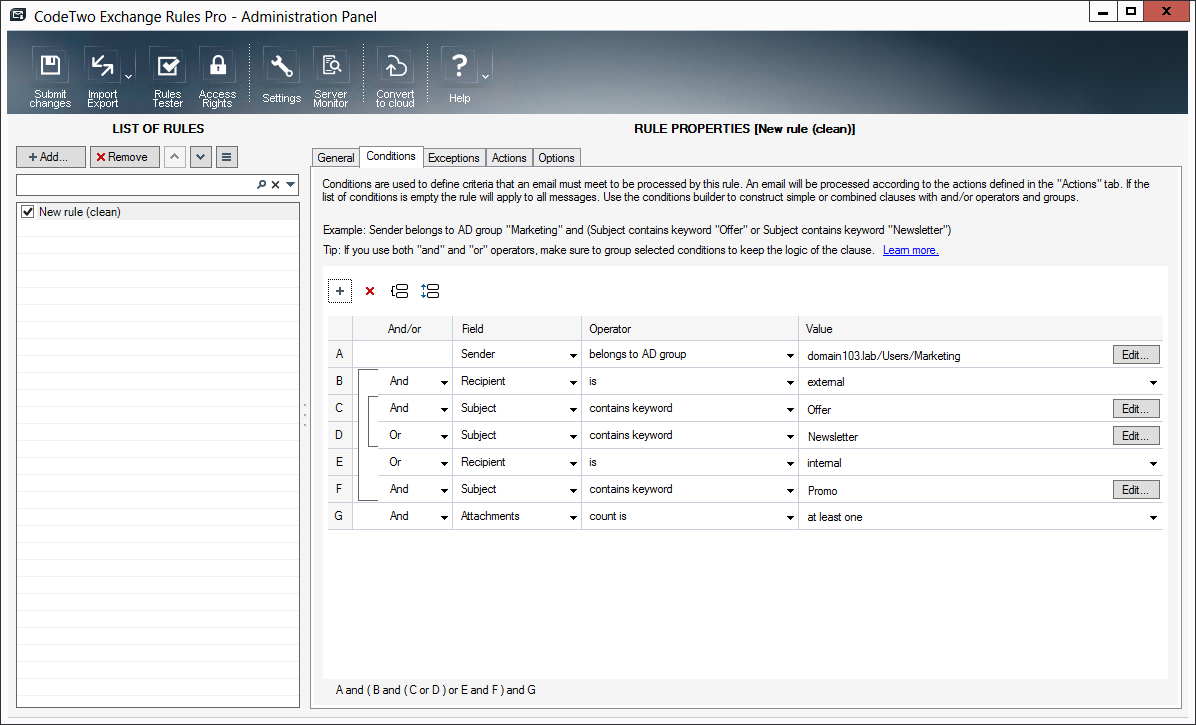Select the Conditions tab
The image size is (1196, 725).
pos(391,156)
